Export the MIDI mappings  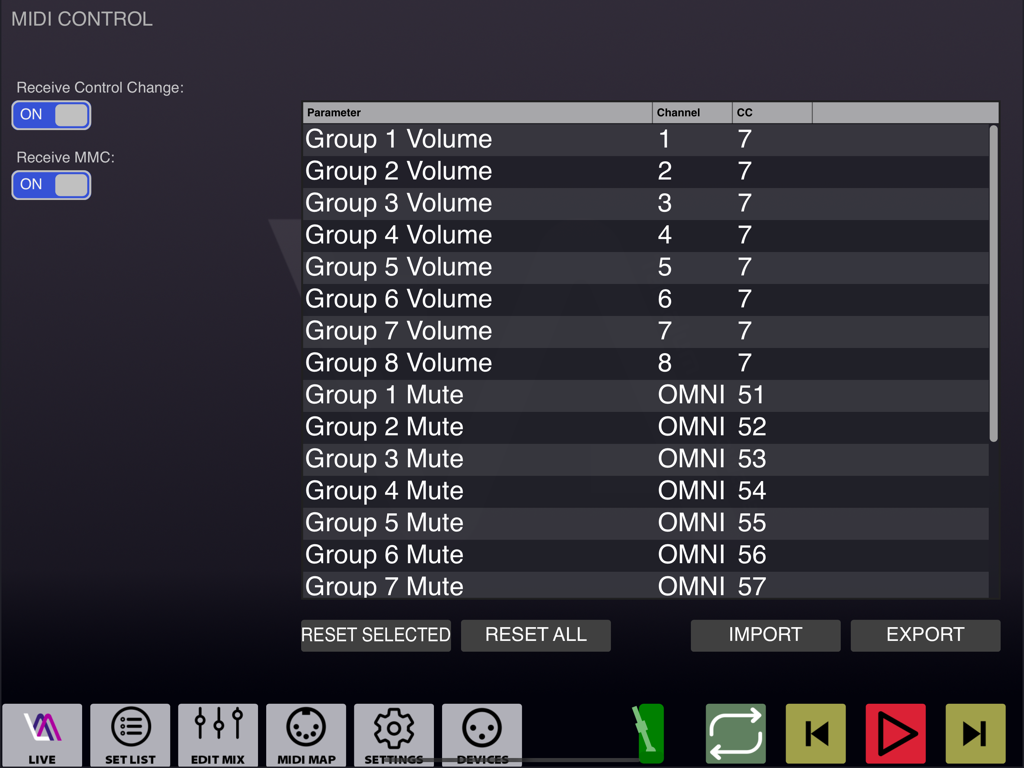[x=925, y=635]
